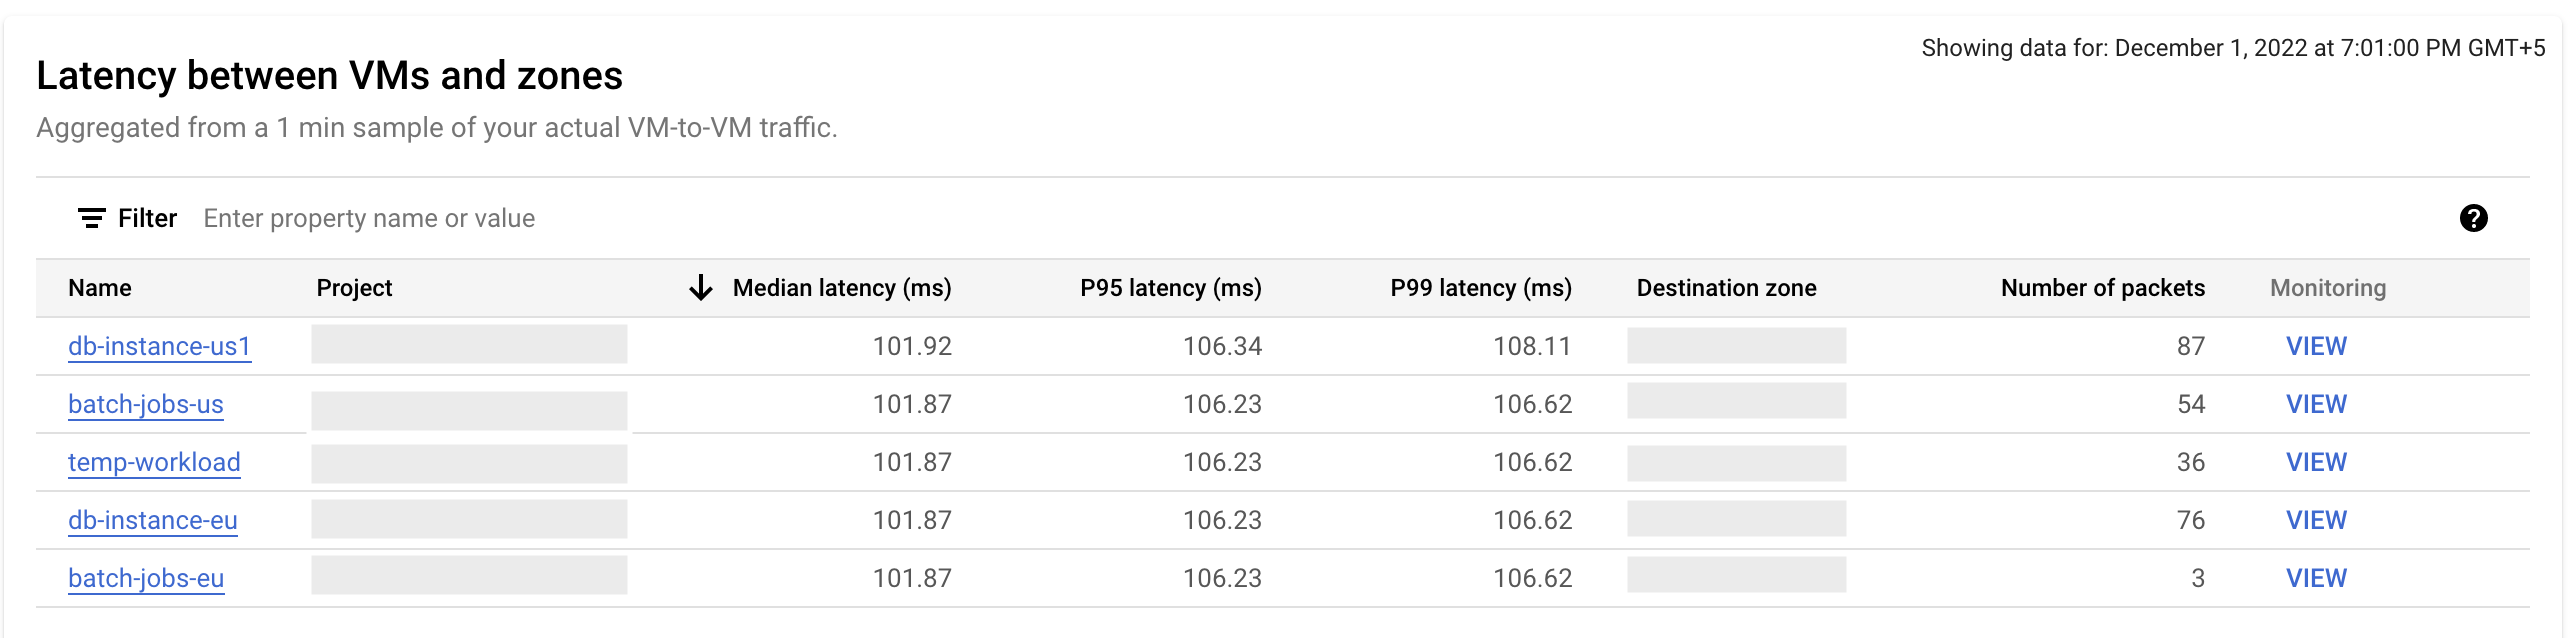Open the db-instance-us1 VM link

[159, 346]
